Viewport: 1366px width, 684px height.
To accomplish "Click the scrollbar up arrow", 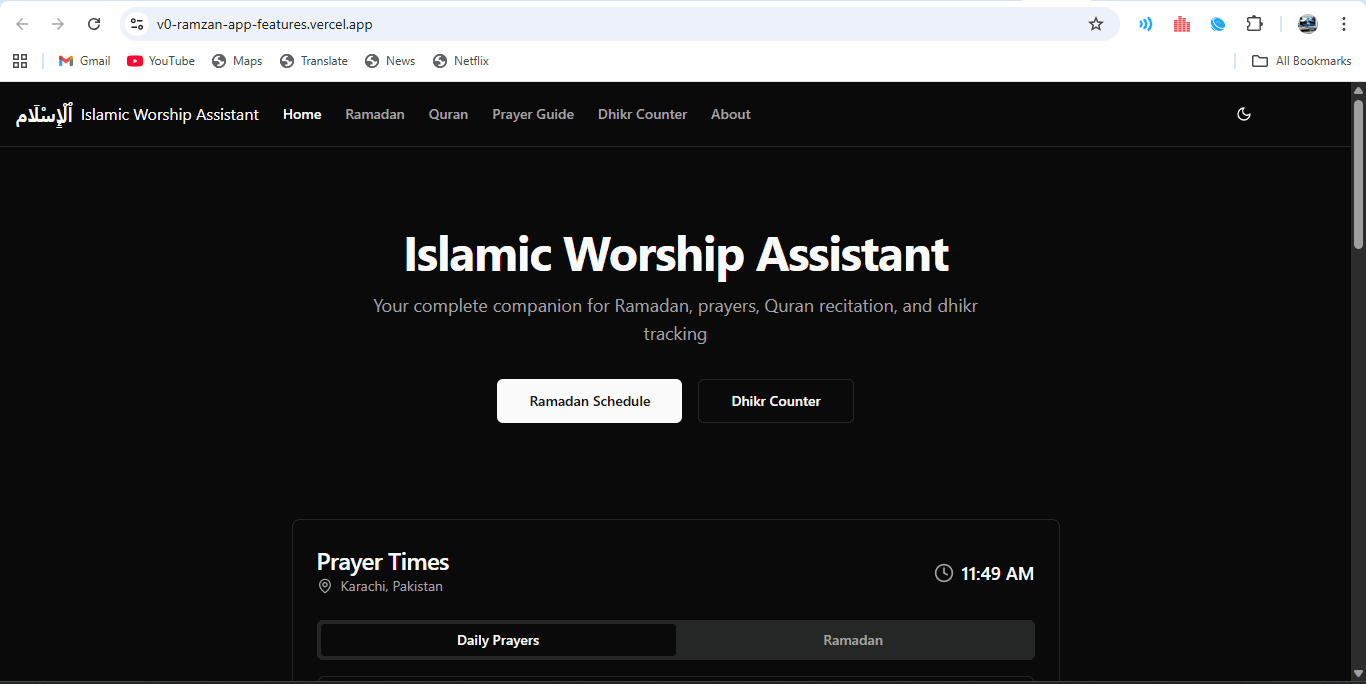I will (1358, 89).
